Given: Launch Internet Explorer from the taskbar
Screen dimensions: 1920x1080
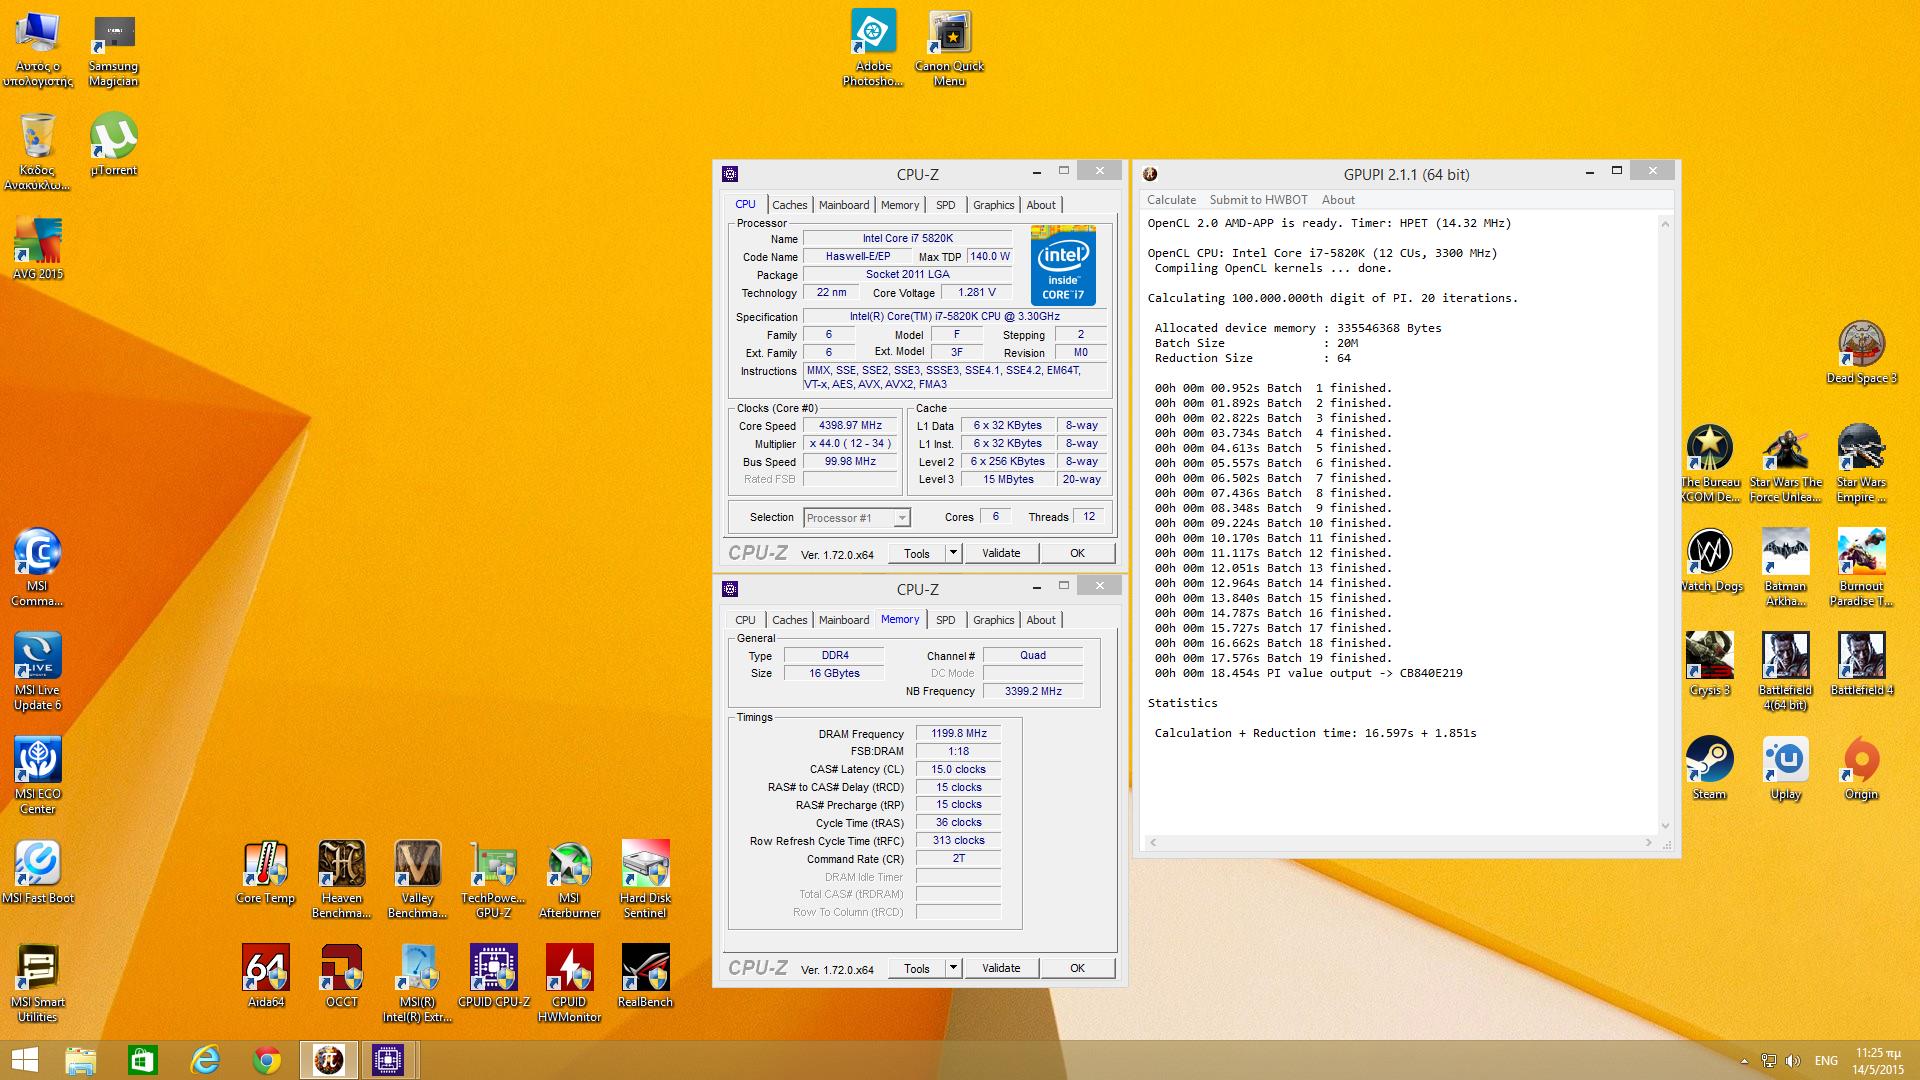Looking at the screenshot, I should (x=205, y=1060).
